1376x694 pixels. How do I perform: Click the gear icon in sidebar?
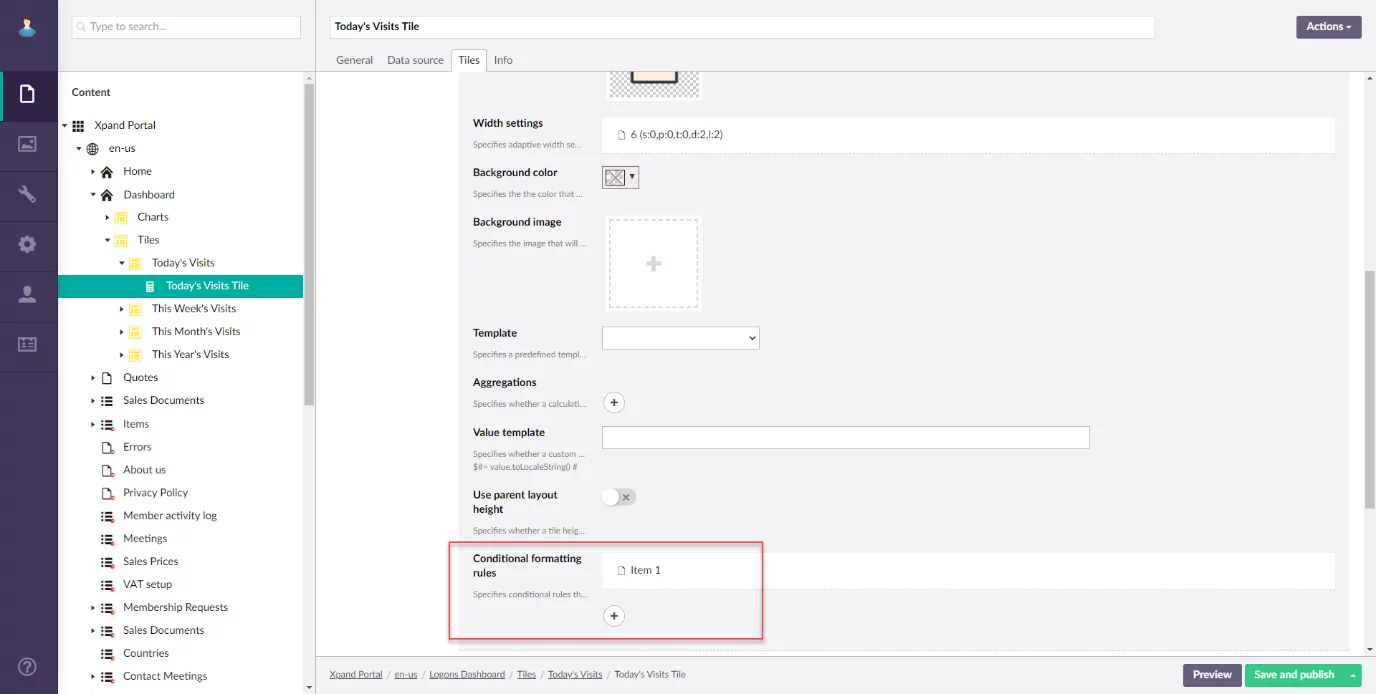pos(28,244)
